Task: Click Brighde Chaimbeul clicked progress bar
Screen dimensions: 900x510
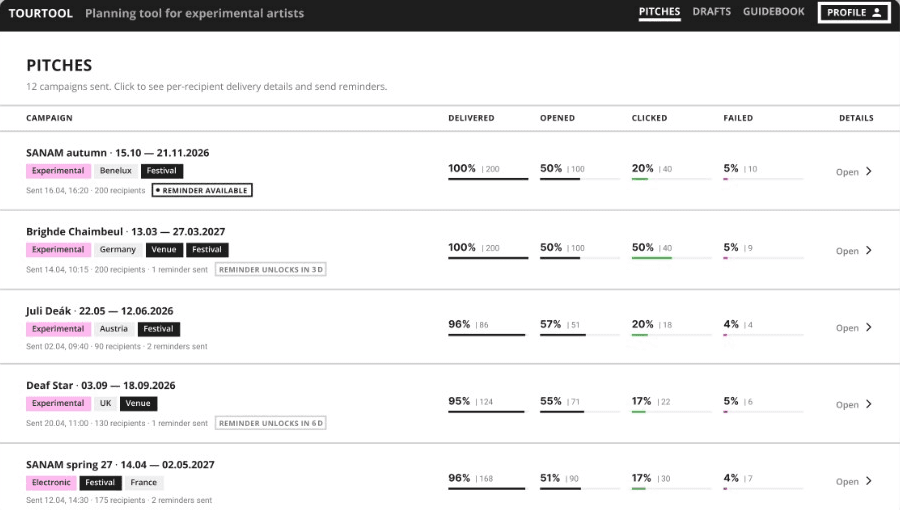Action: pos(672,258)
